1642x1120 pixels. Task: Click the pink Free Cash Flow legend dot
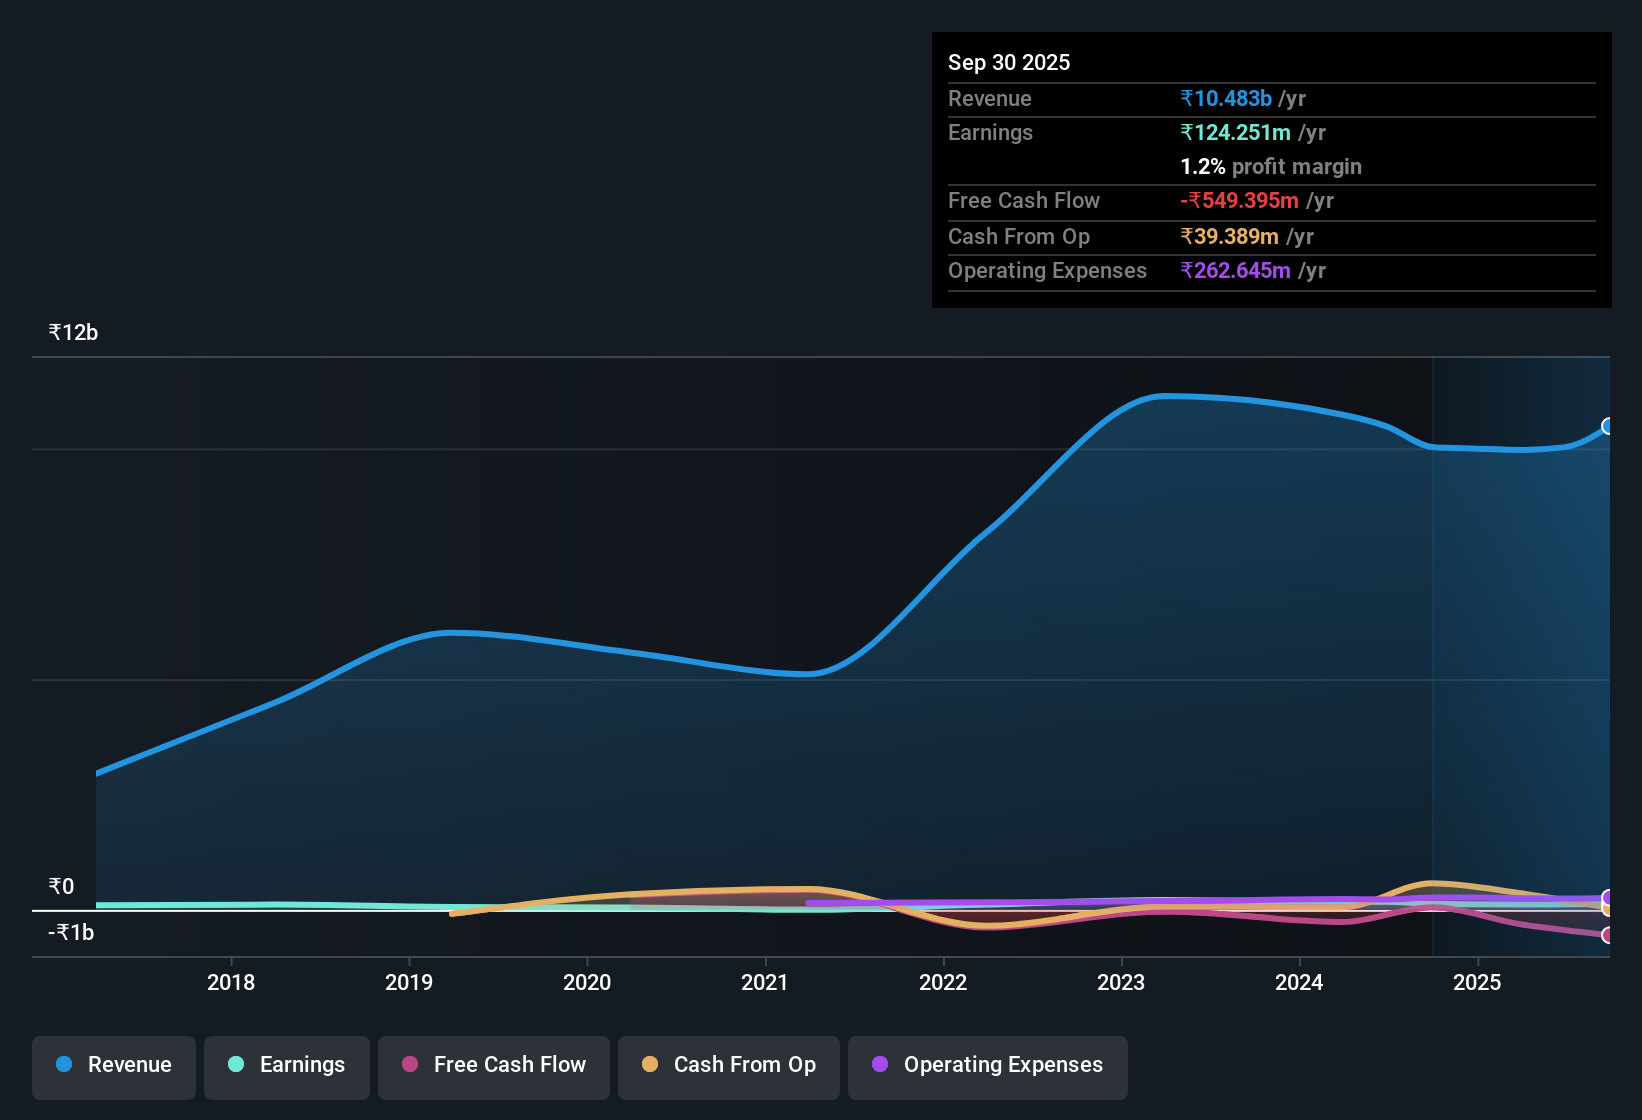coord(409,1065)
